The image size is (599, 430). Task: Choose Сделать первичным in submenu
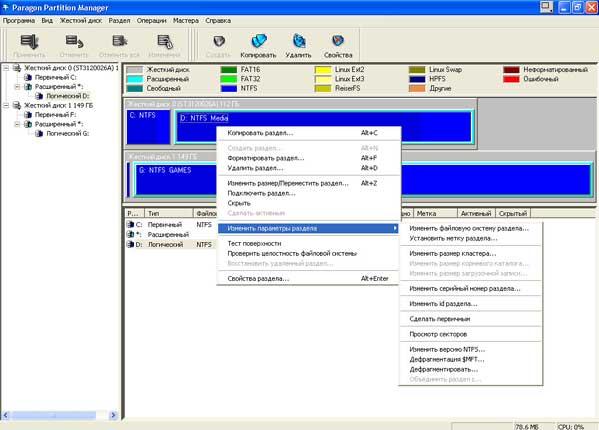(470, 319)
